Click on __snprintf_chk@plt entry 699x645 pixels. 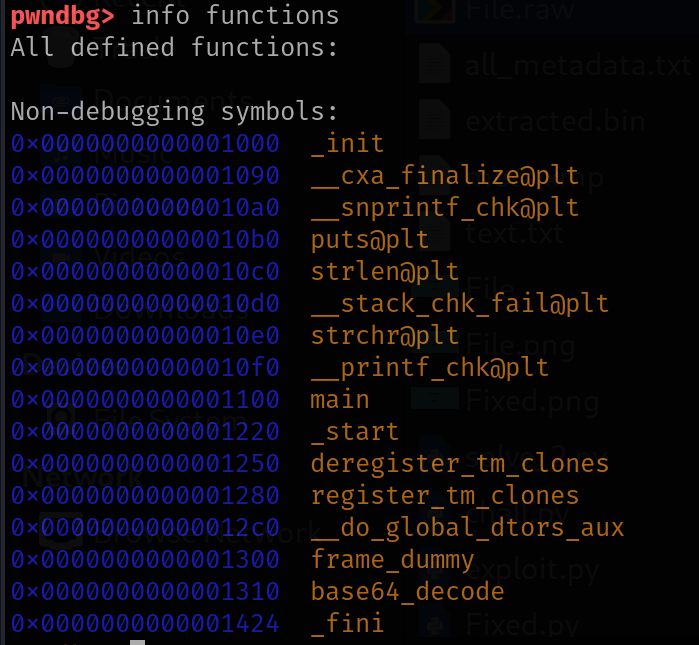pyautogui.click(x=444, y=207)
